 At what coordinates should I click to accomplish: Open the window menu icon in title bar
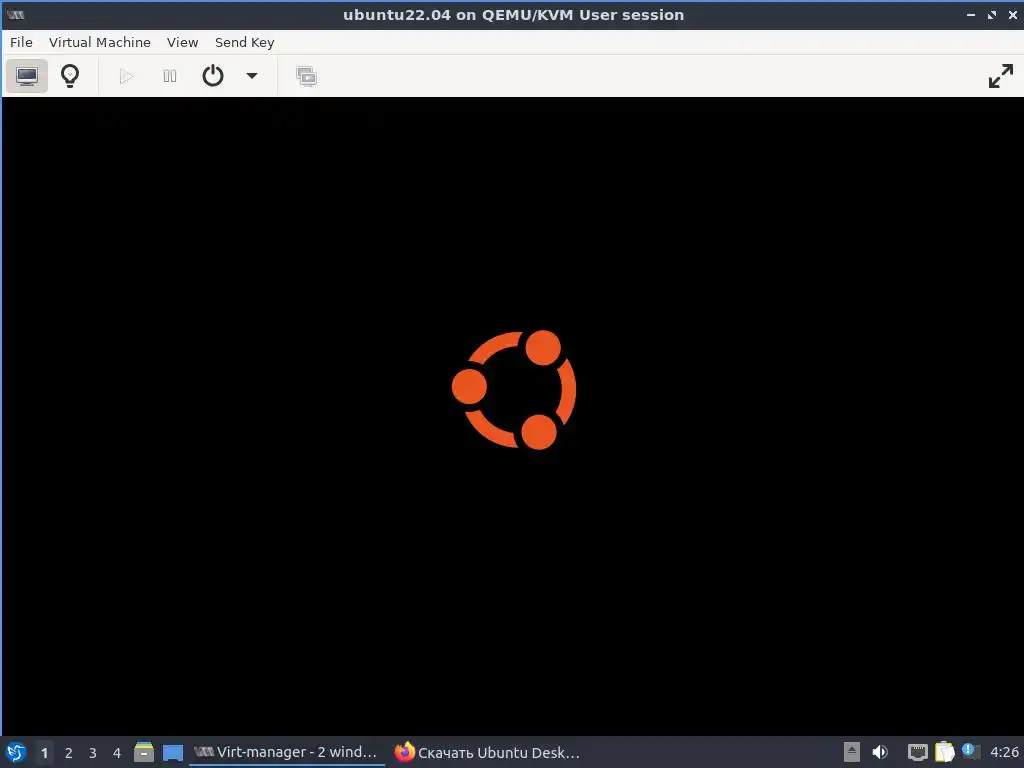(x=16, y=14)
